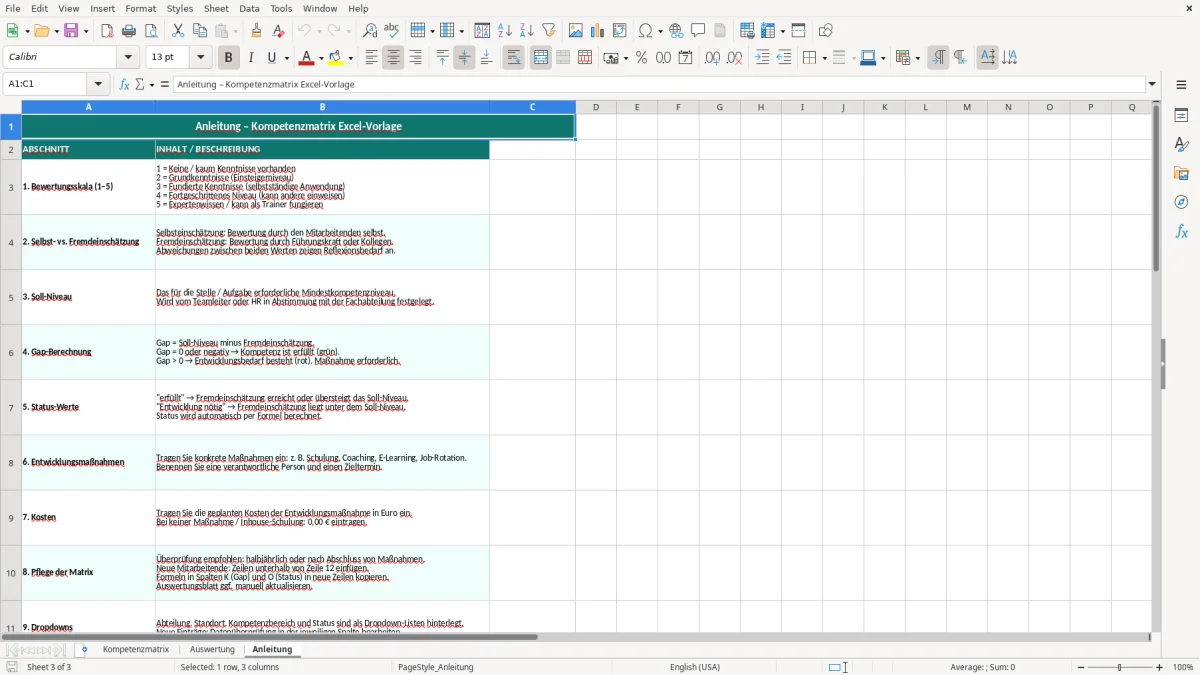Screen dimensions: 1200x675
Task: Open the Sidebar Properties panel
Action: [1181, 116]
